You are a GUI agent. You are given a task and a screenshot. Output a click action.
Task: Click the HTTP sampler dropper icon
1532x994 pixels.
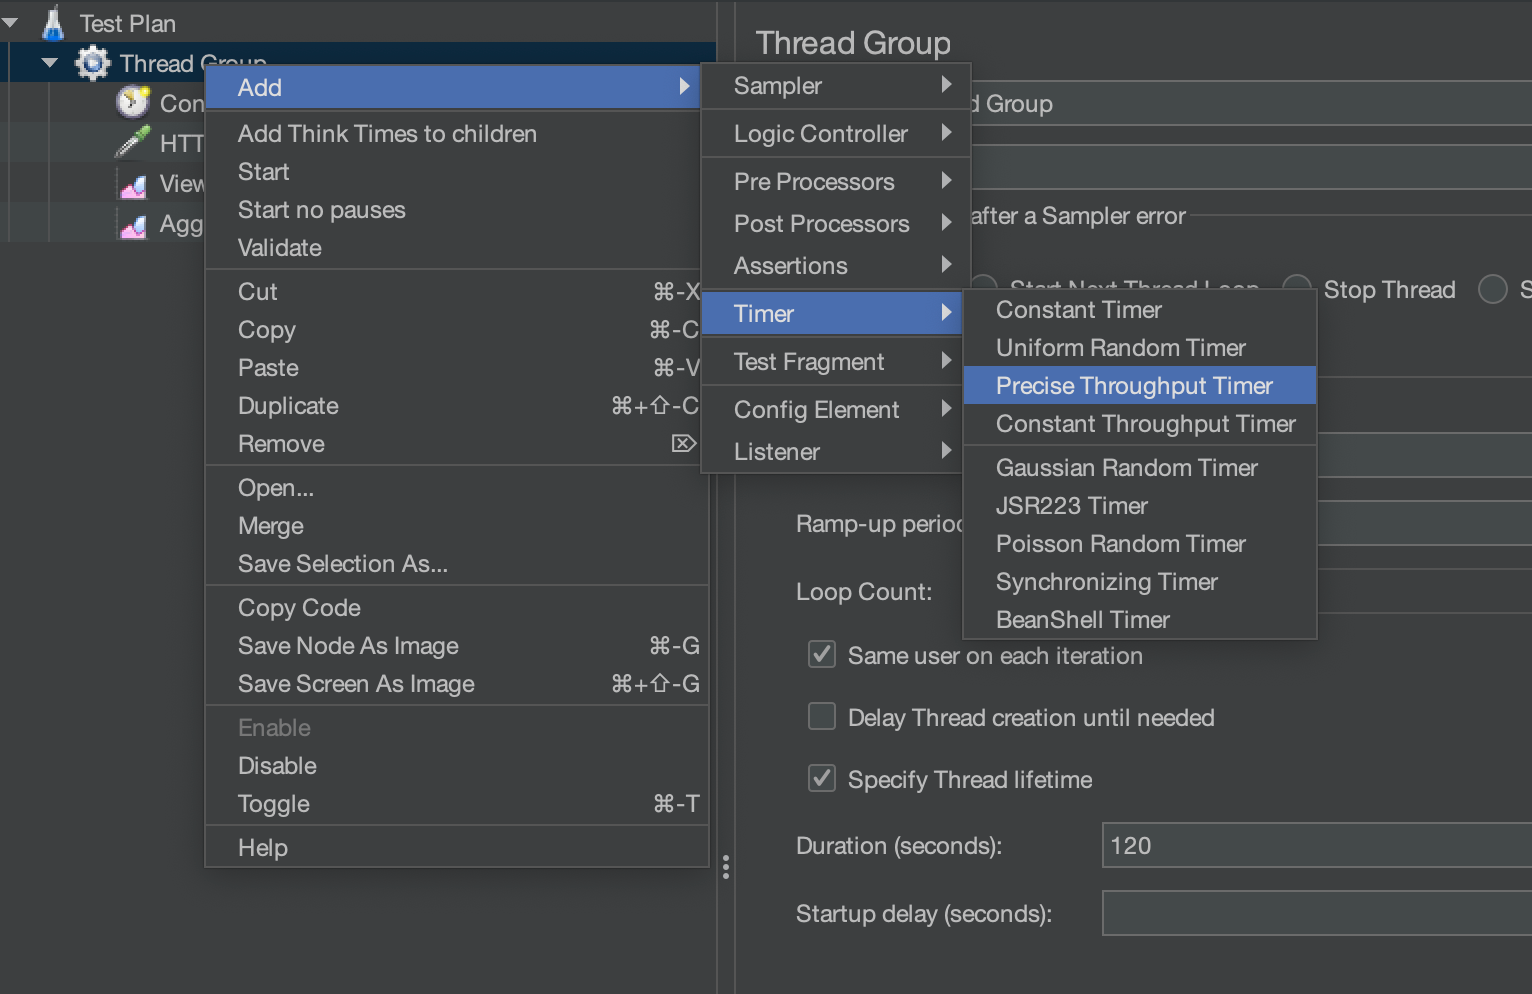click(133, 143)
